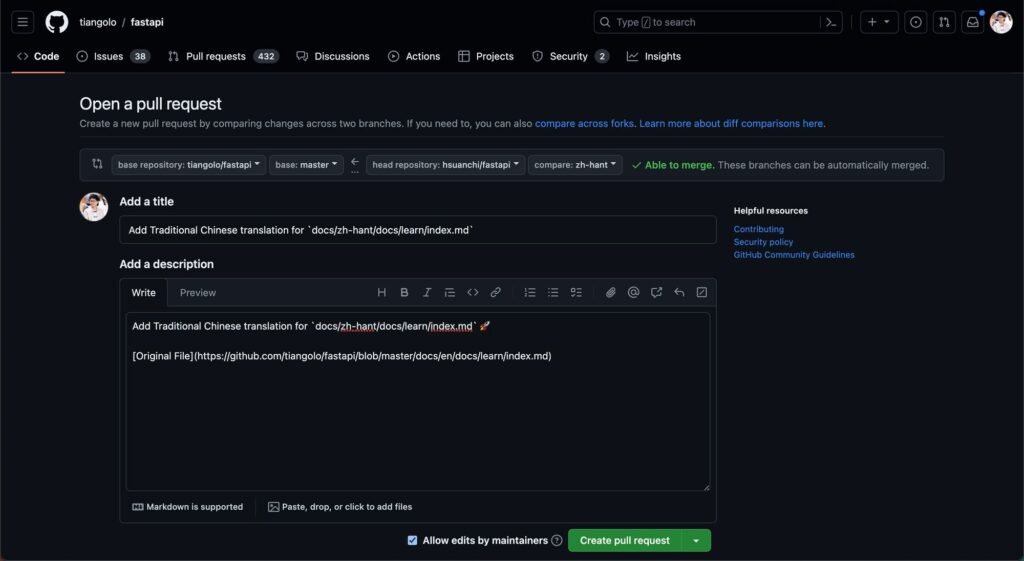Insert code formatting
The image size is (1024, 561).
473,293
